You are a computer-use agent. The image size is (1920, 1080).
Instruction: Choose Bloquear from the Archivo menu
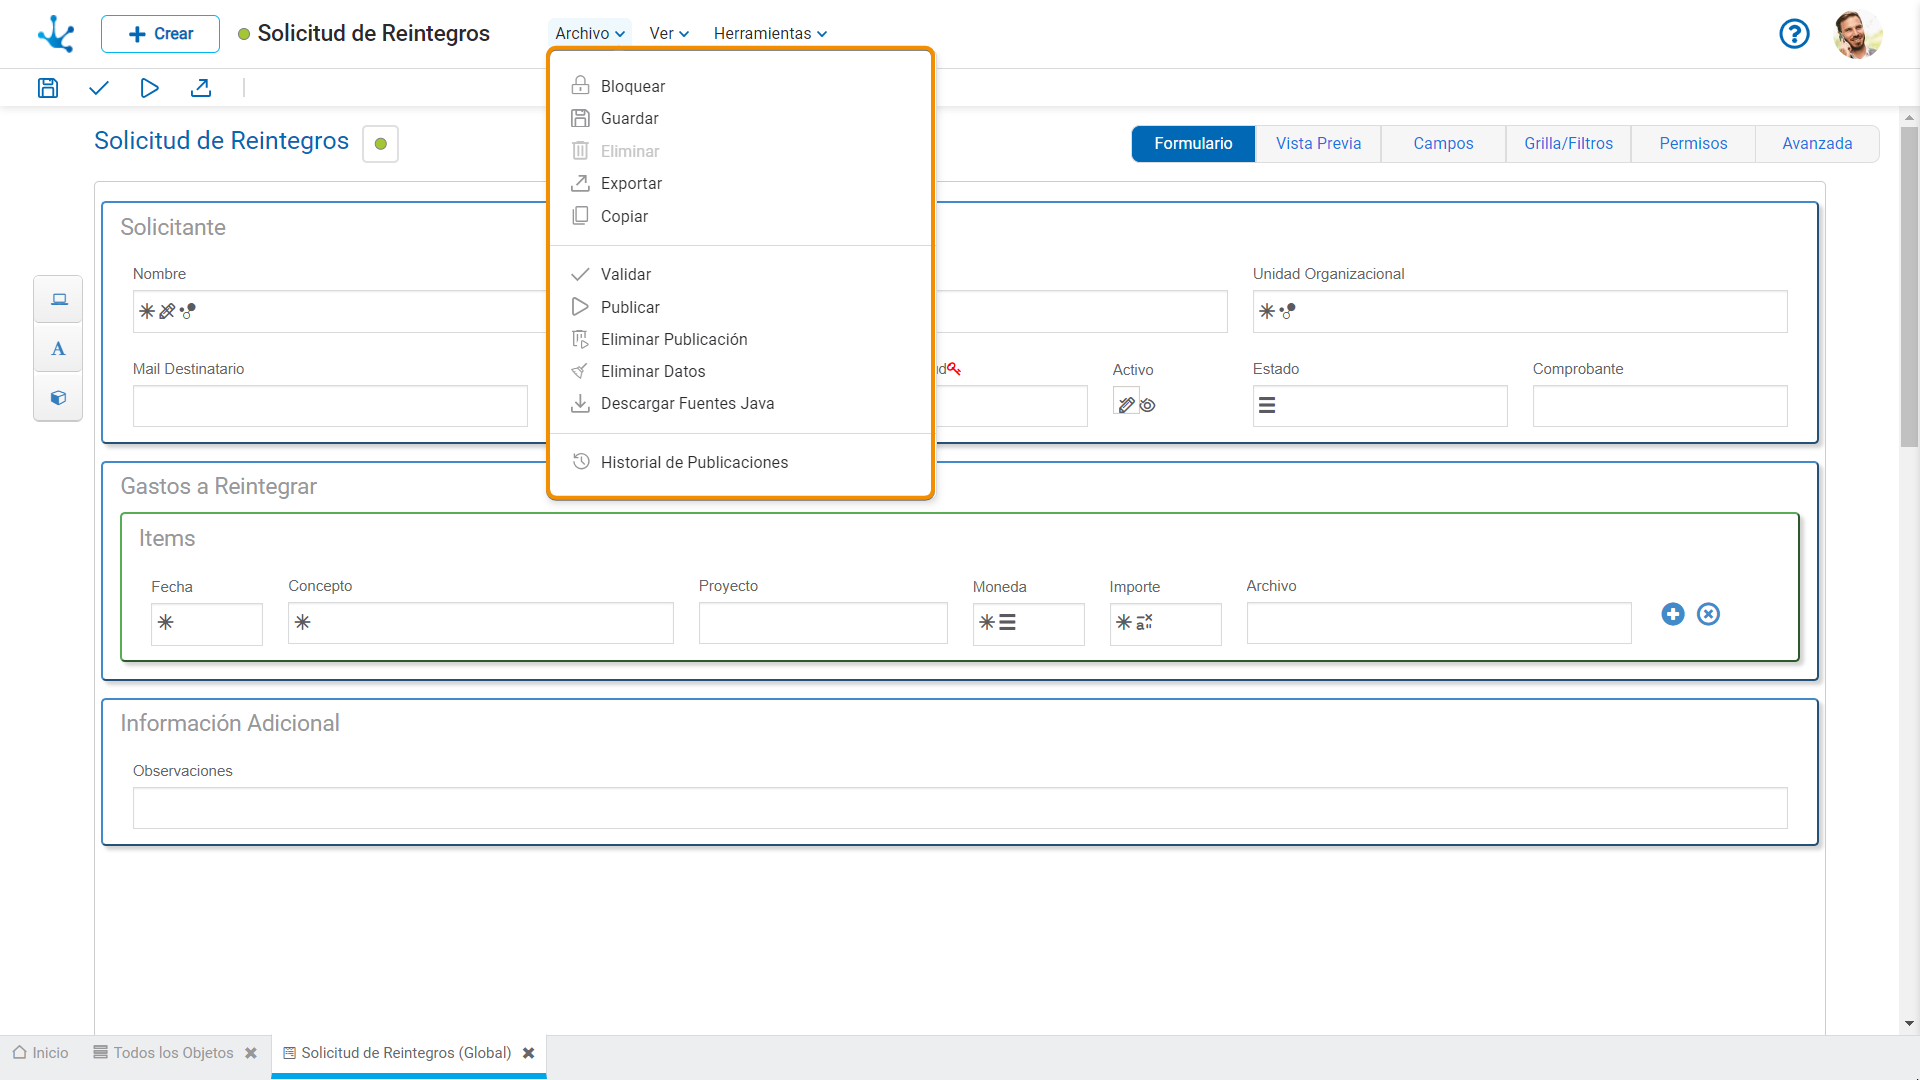[x=740, y=86]
